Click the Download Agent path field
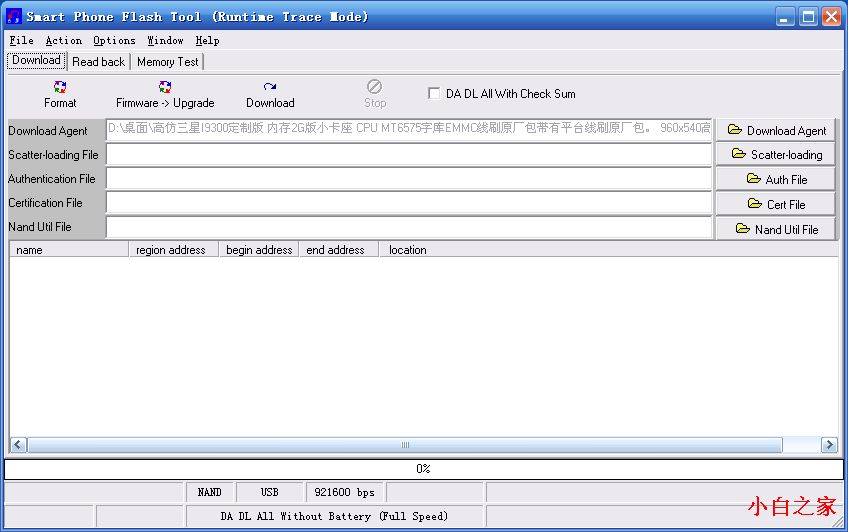Viewport: 848px width, 532px height. [409, 130]
